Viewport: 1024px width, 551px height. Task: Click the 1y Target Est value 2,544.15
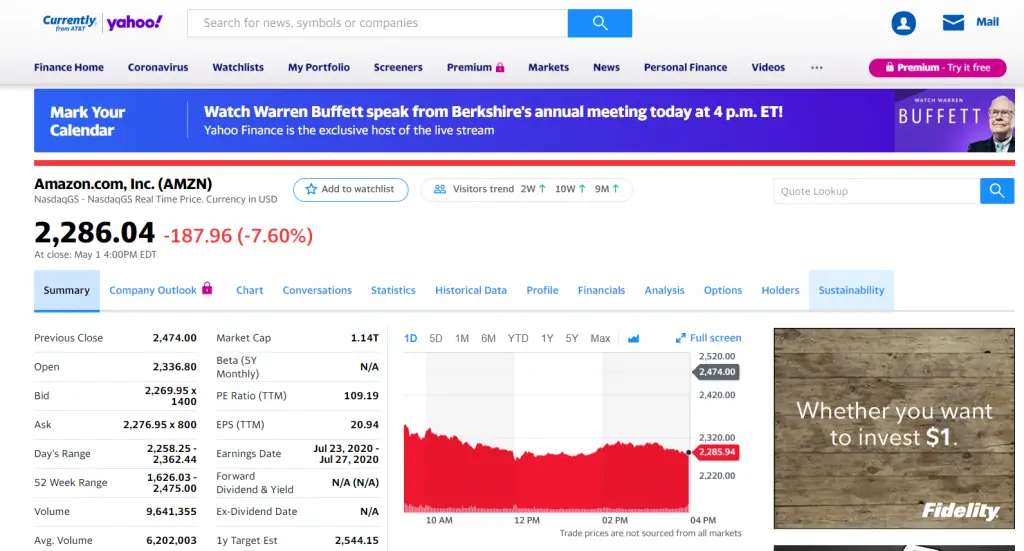pos(357,540)
